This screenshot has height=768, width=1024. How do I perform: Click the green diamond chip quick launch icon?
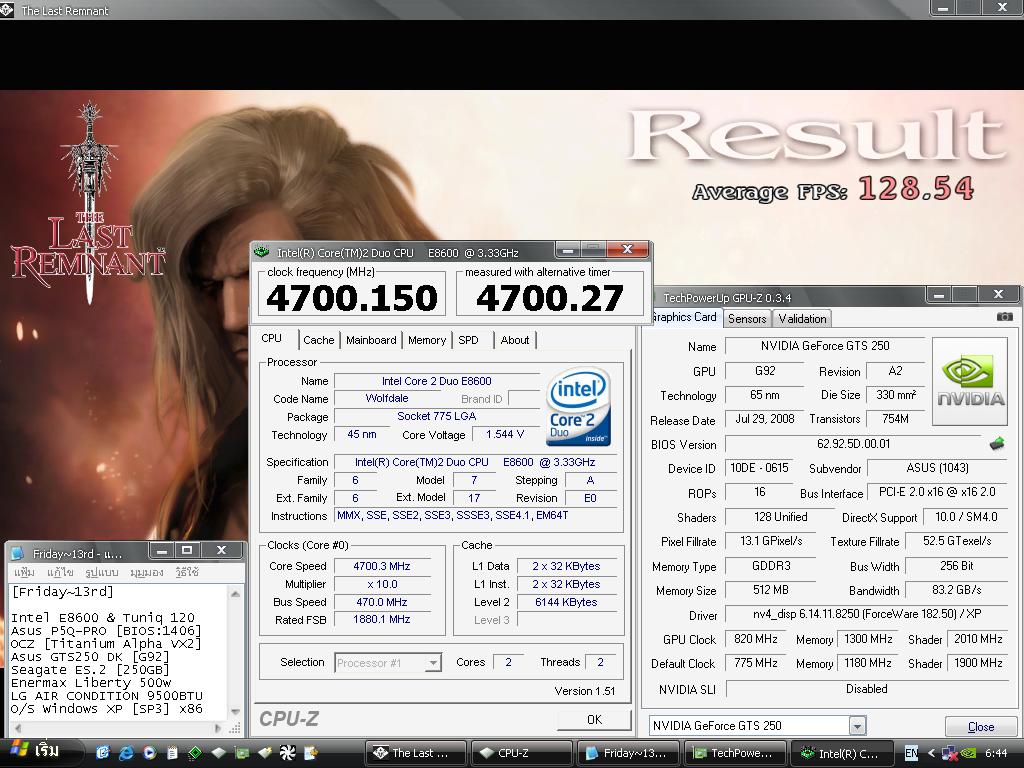tap(195, 753)
